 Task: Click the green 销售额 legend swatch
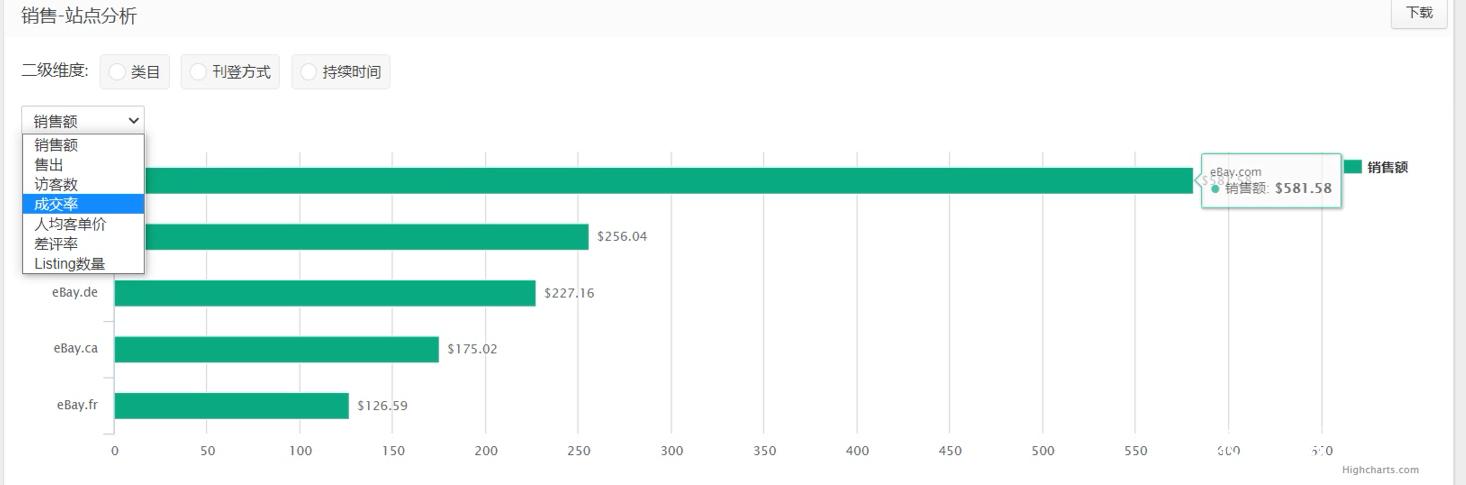click(x=1353, y=167)
